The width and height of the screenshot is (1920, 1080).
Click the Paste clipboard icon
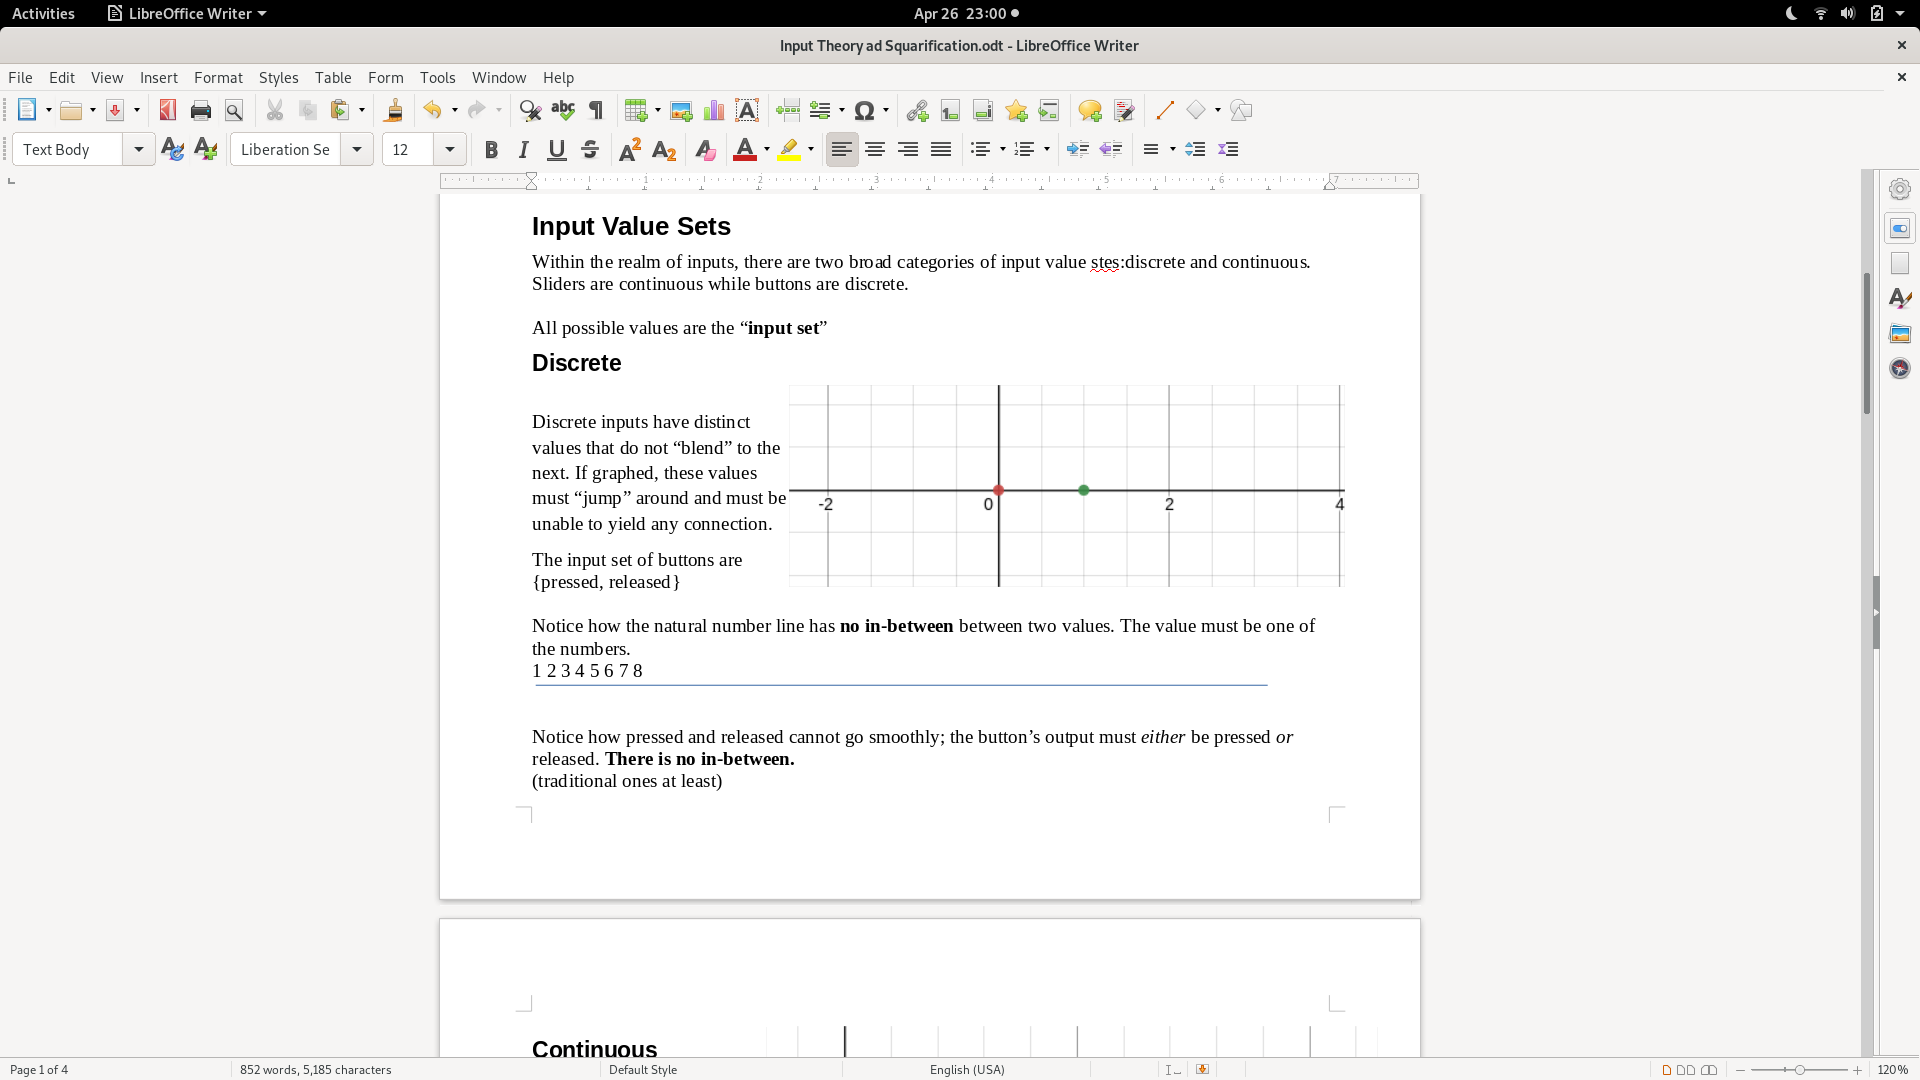click(341, 111)
